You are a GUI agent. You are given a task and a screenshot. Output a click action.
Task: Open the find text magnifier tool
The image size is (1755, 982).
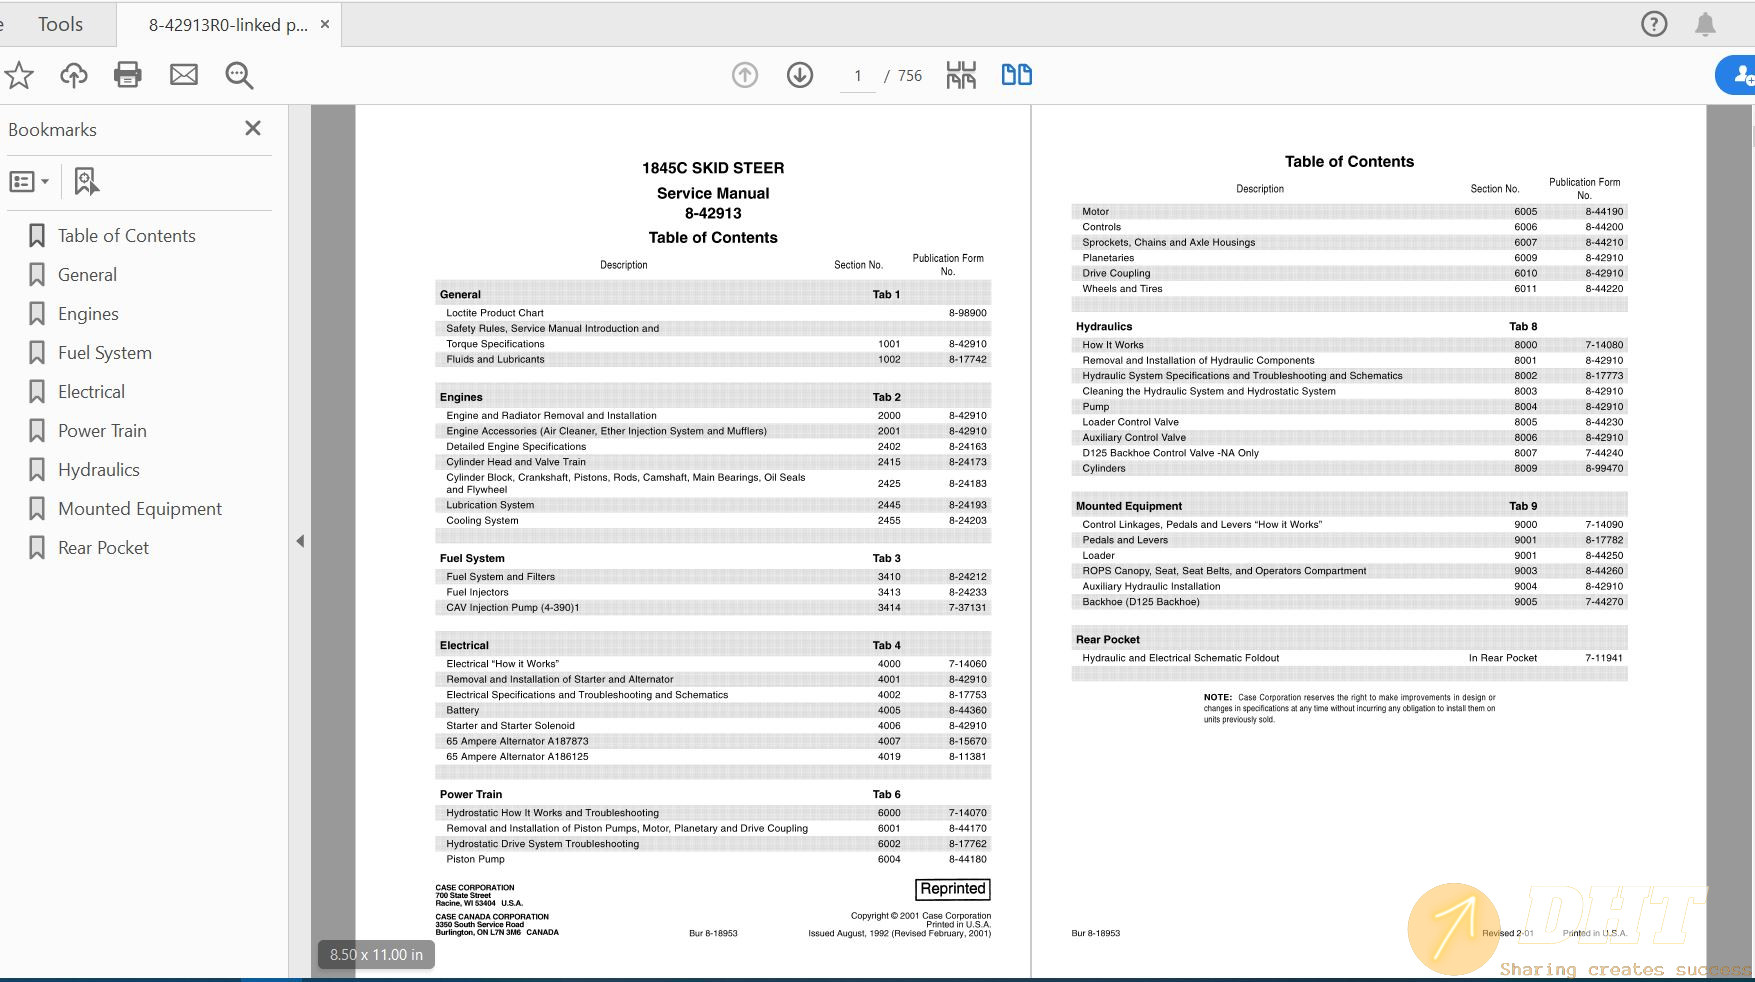239,75
